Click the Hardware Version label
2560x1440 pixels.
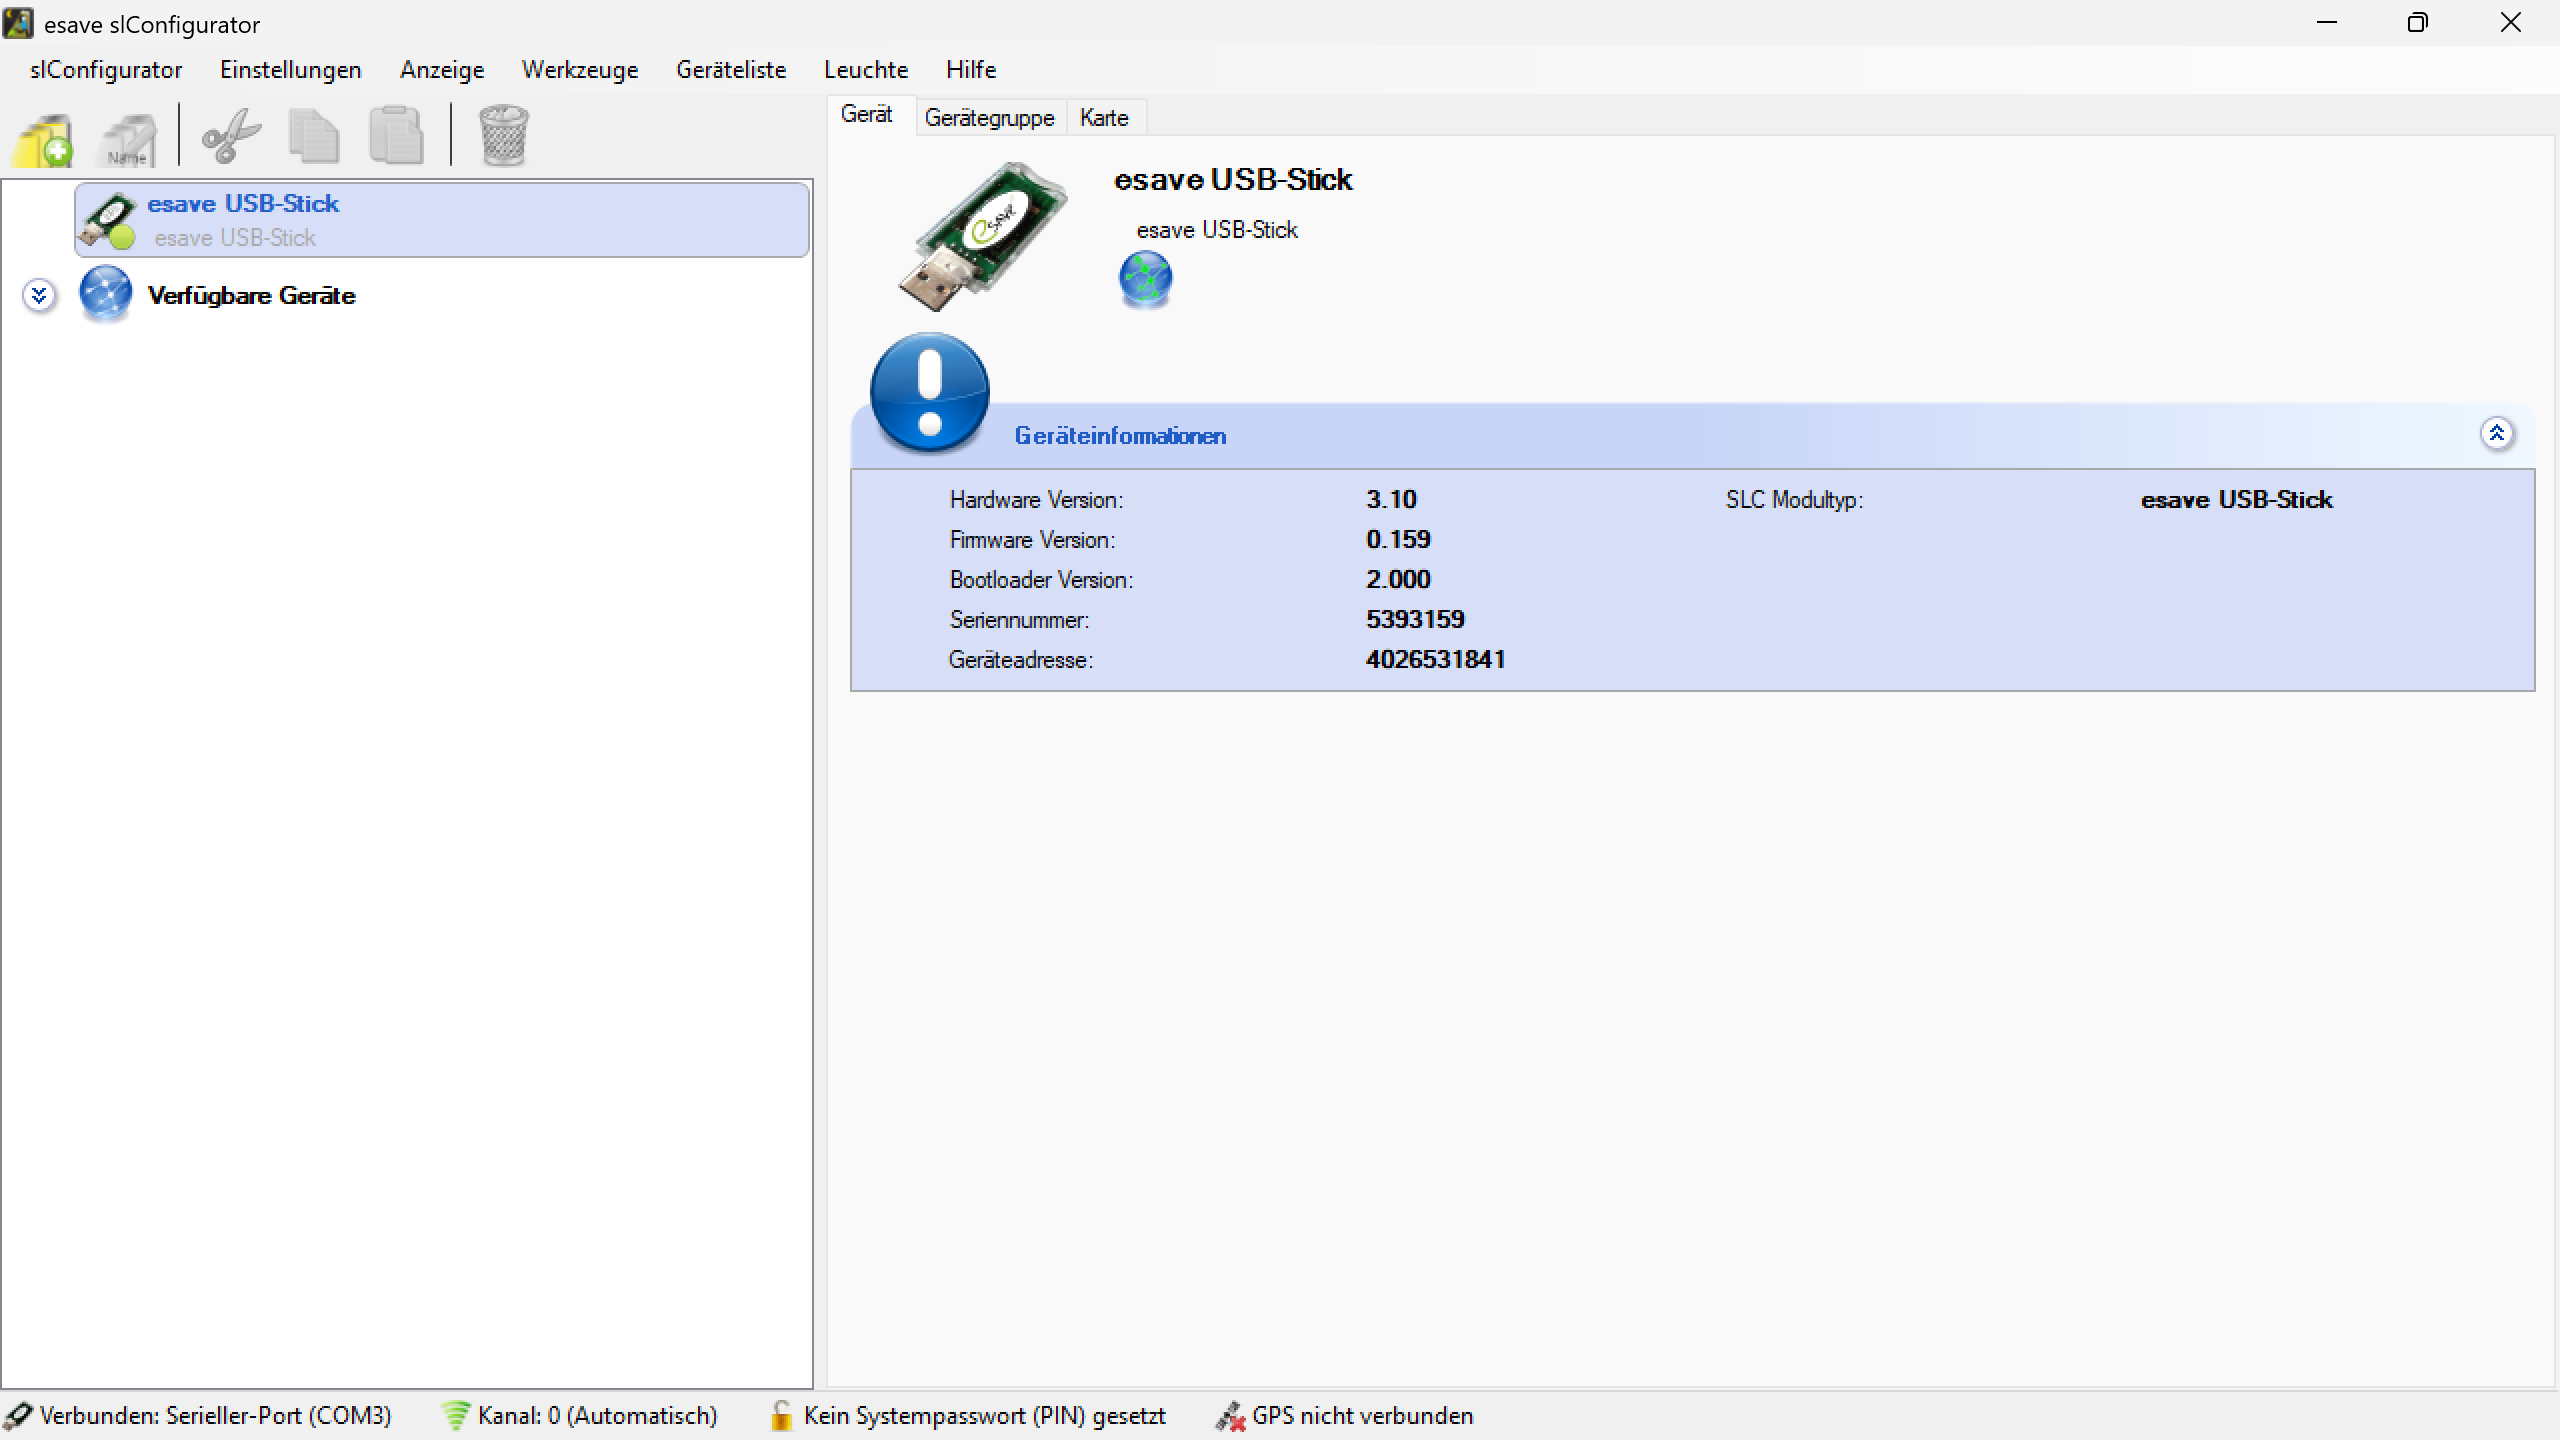coord(1036,500)
